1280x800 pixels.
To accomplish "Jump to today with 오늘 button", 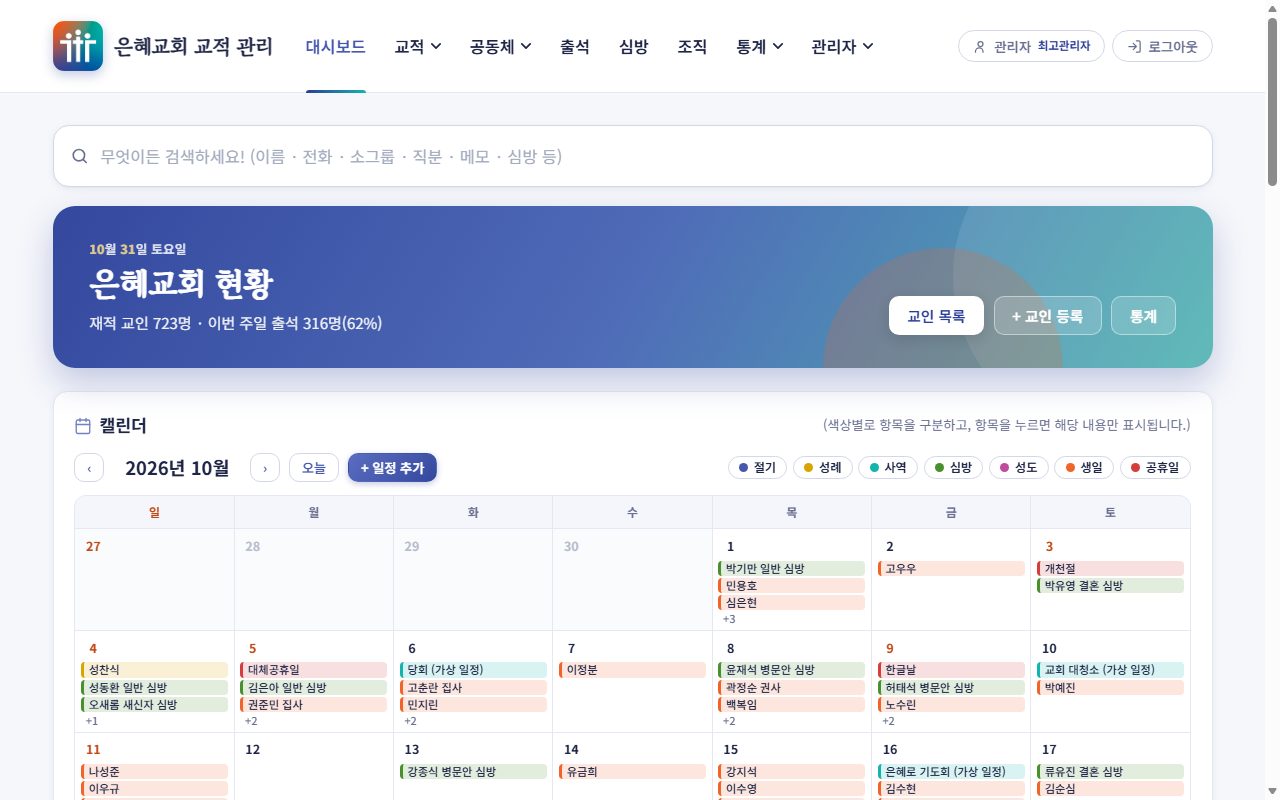I will 314,468.
